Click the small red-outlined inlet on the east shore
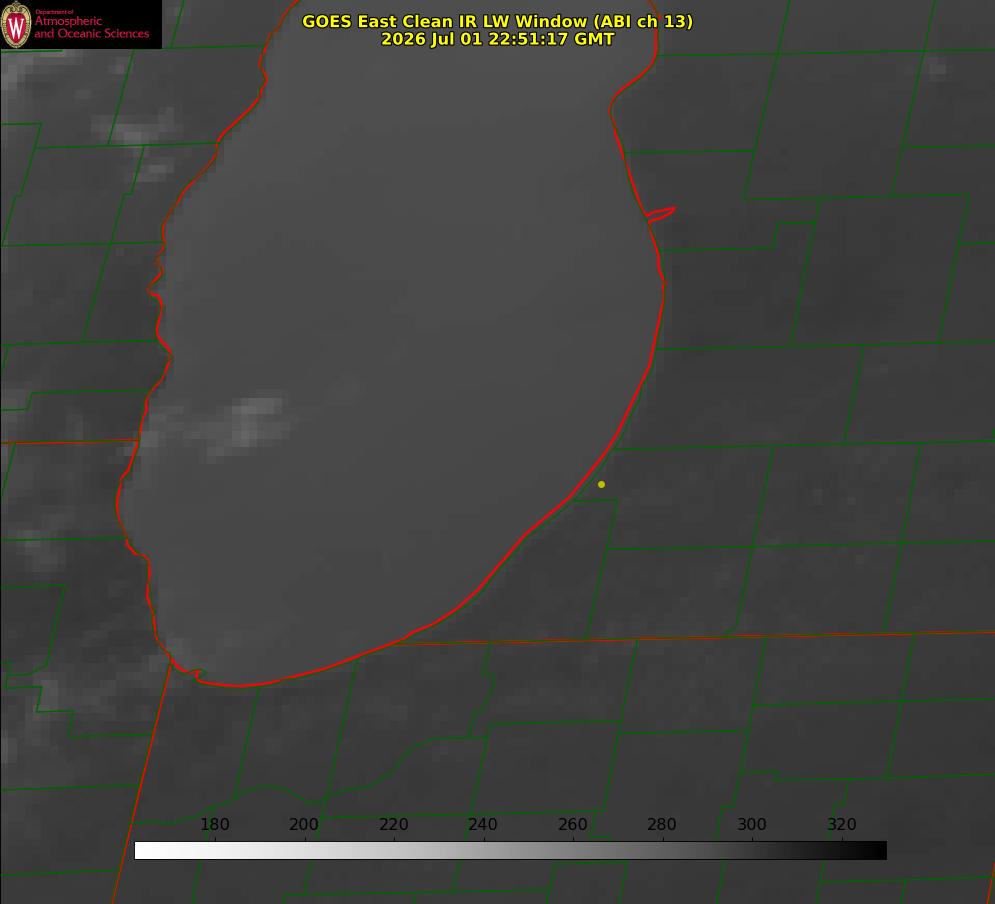 tap(661, 214)
